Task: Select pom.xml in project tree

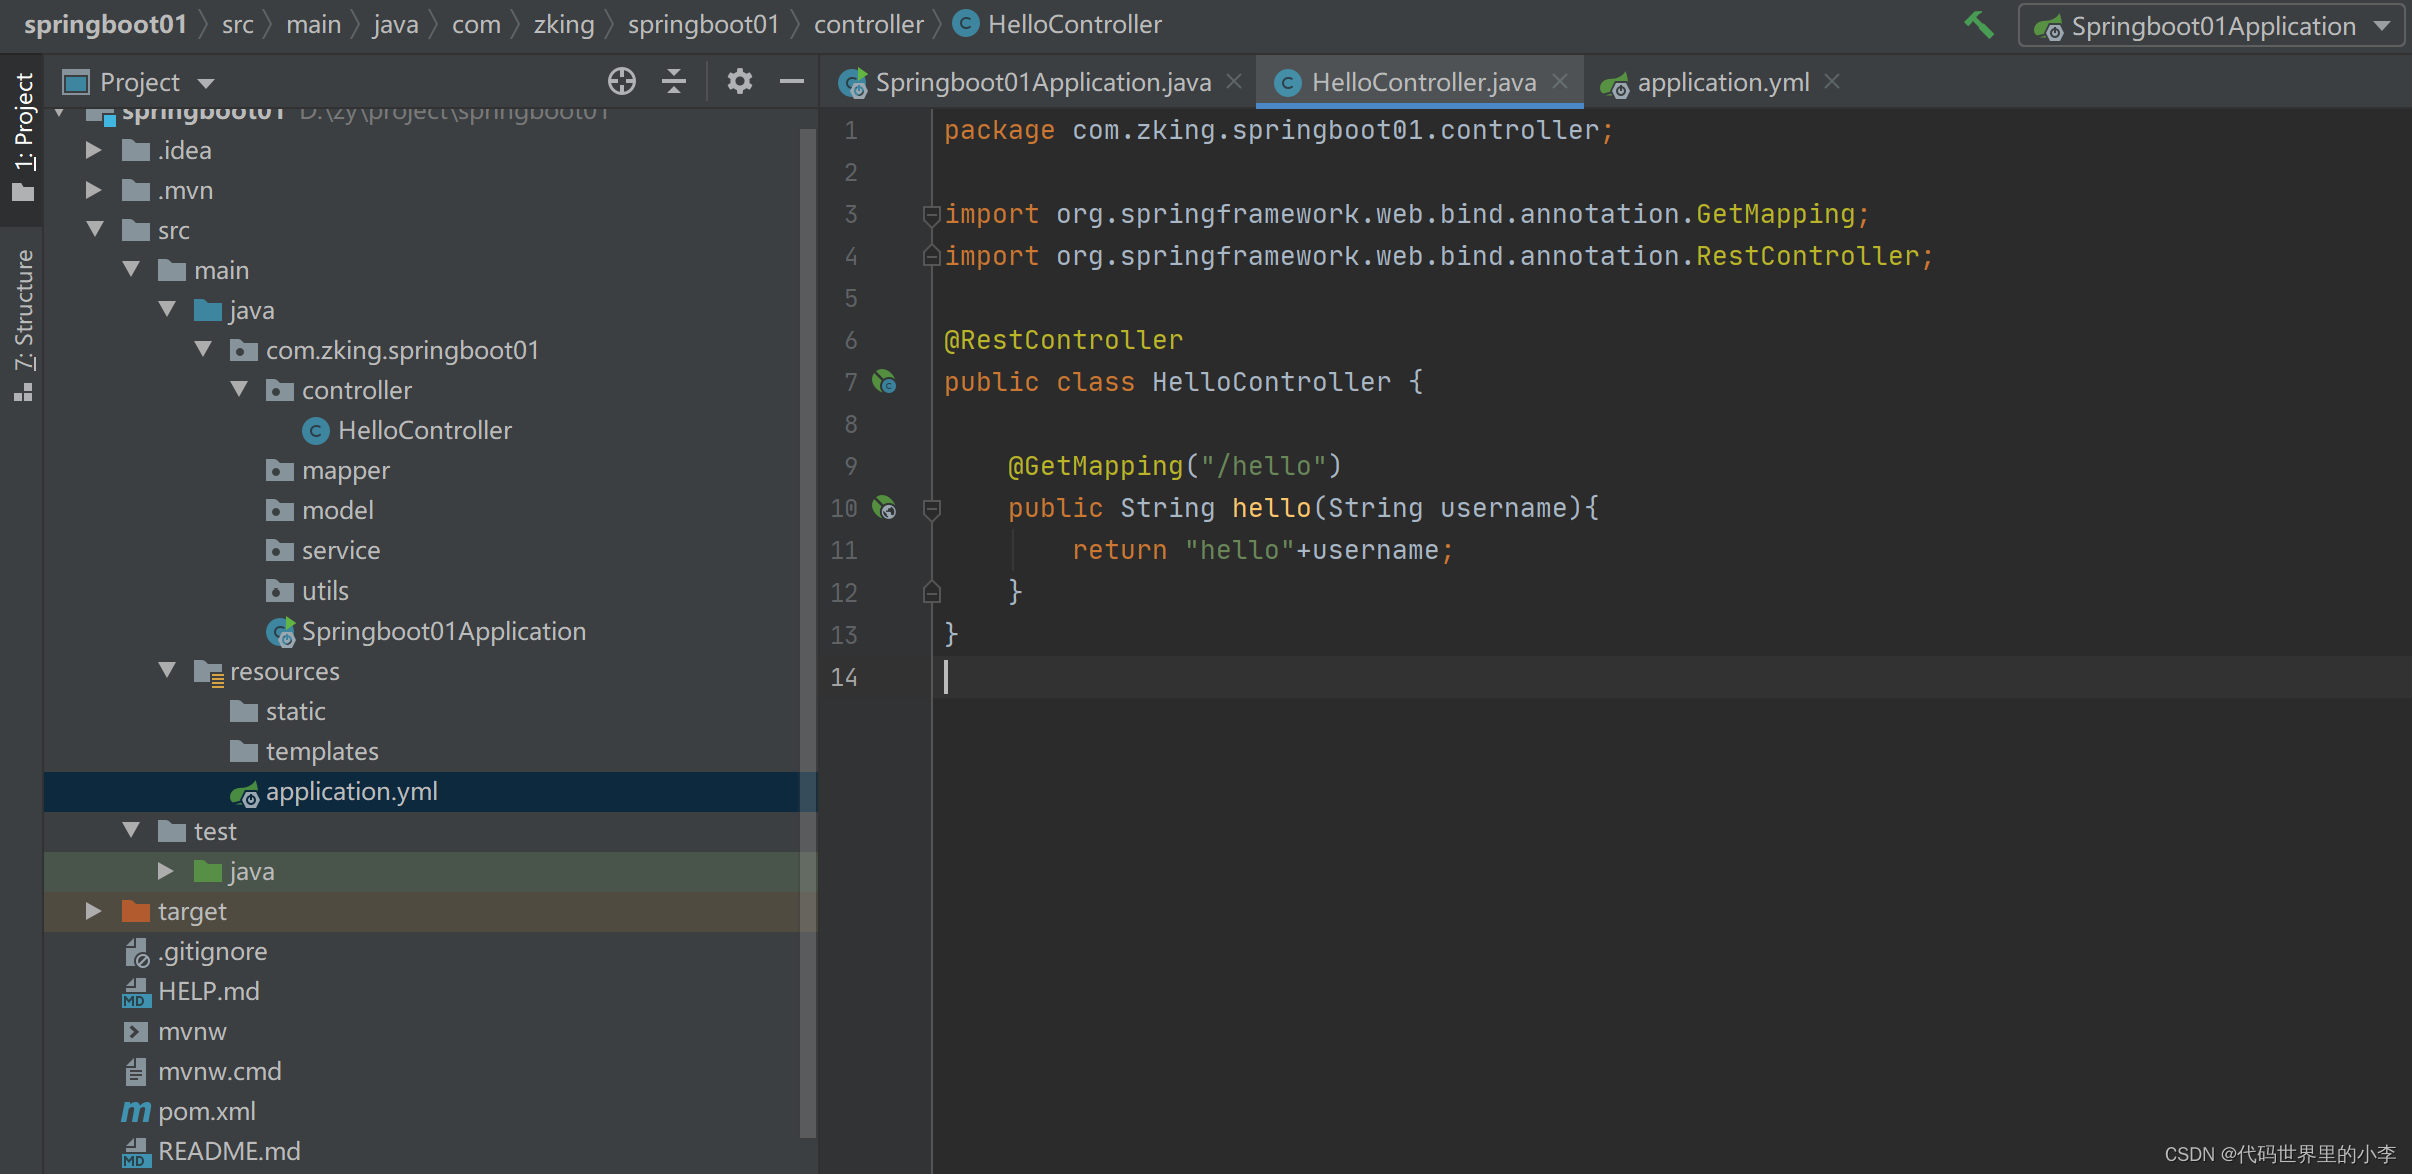Action: tap(206, 1111)
